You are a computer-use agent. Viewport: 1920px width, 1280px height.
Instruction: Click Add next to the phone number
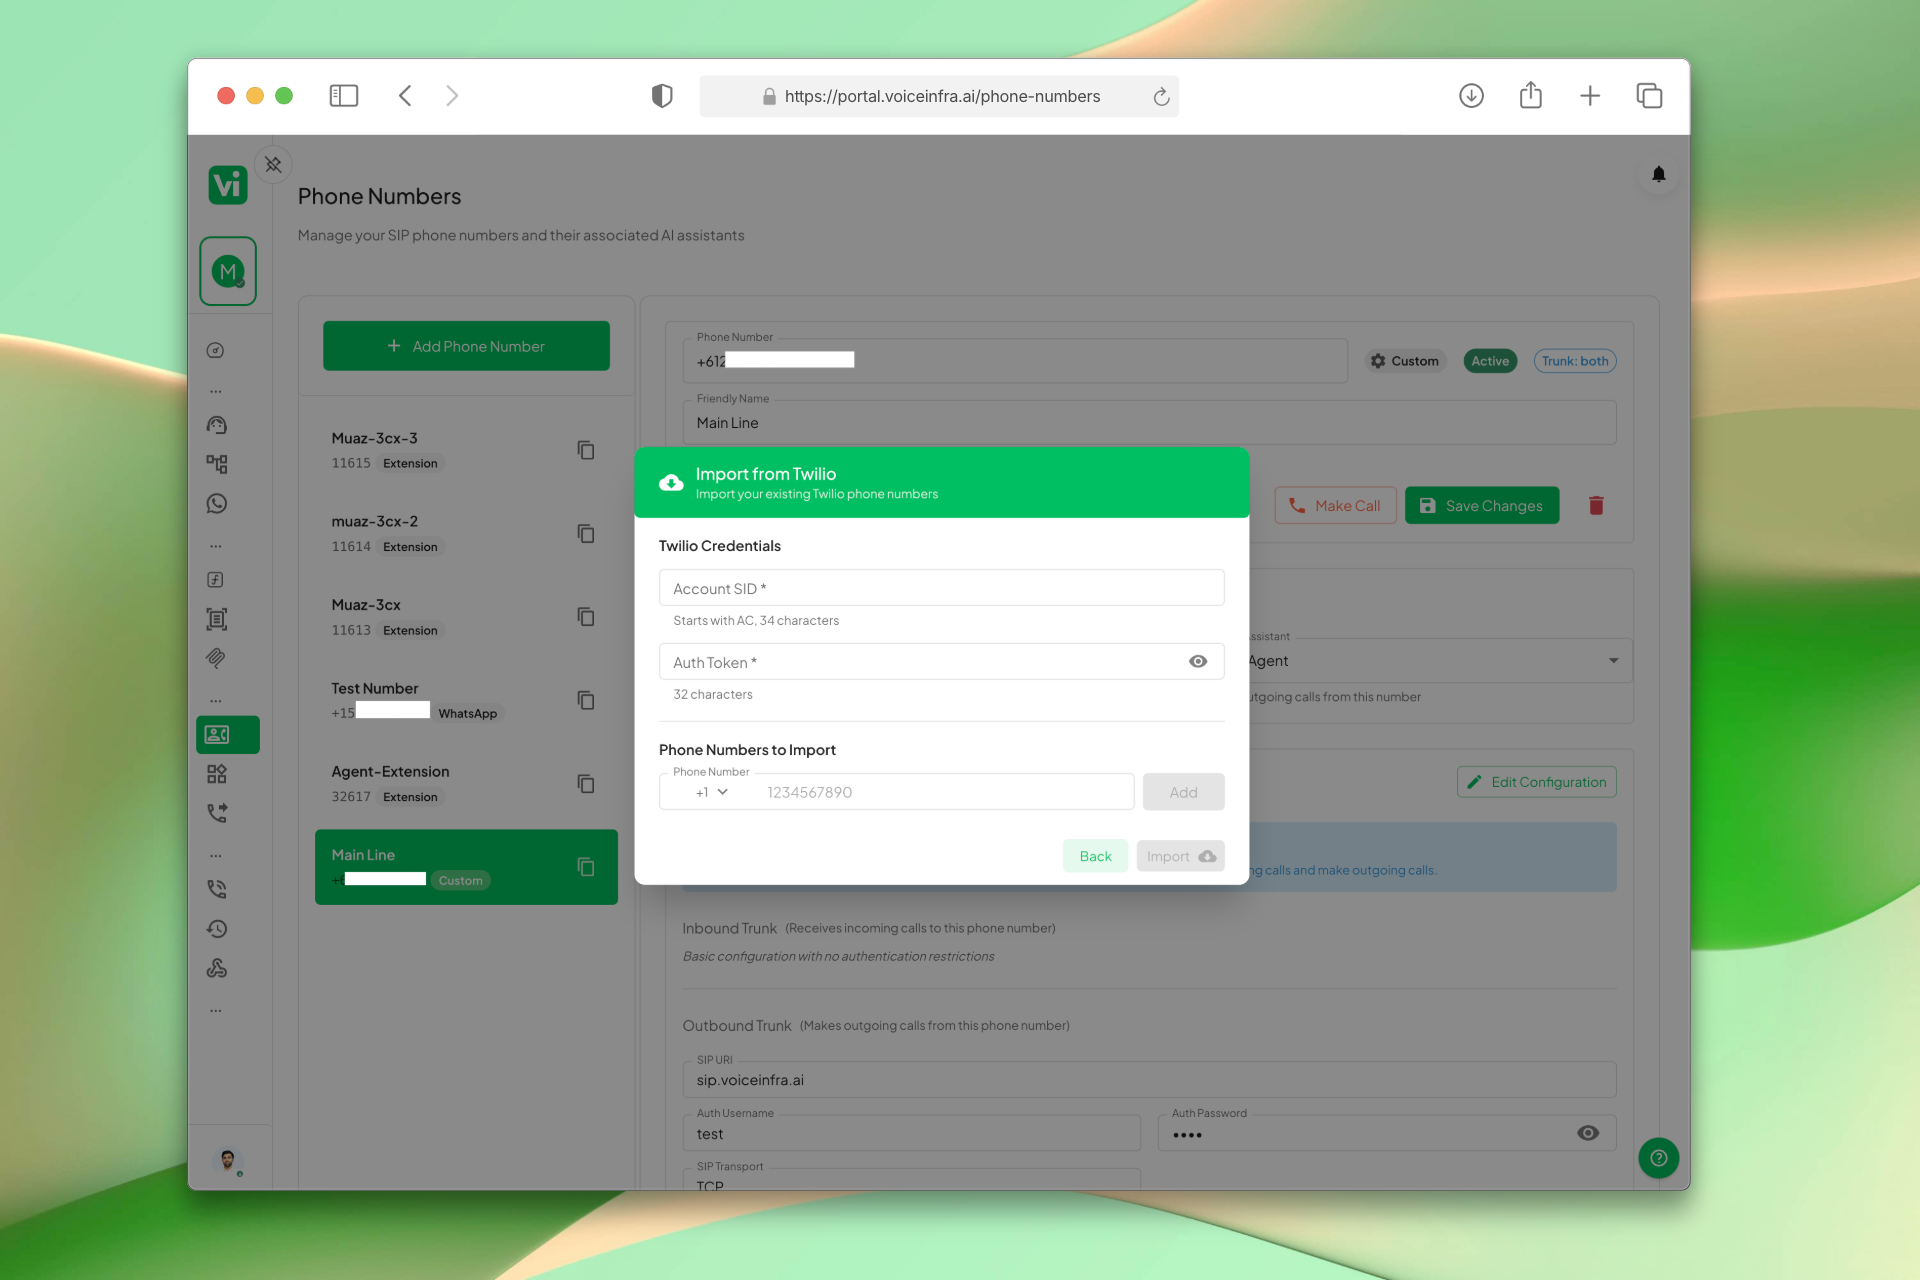(x=1183, y=792)
